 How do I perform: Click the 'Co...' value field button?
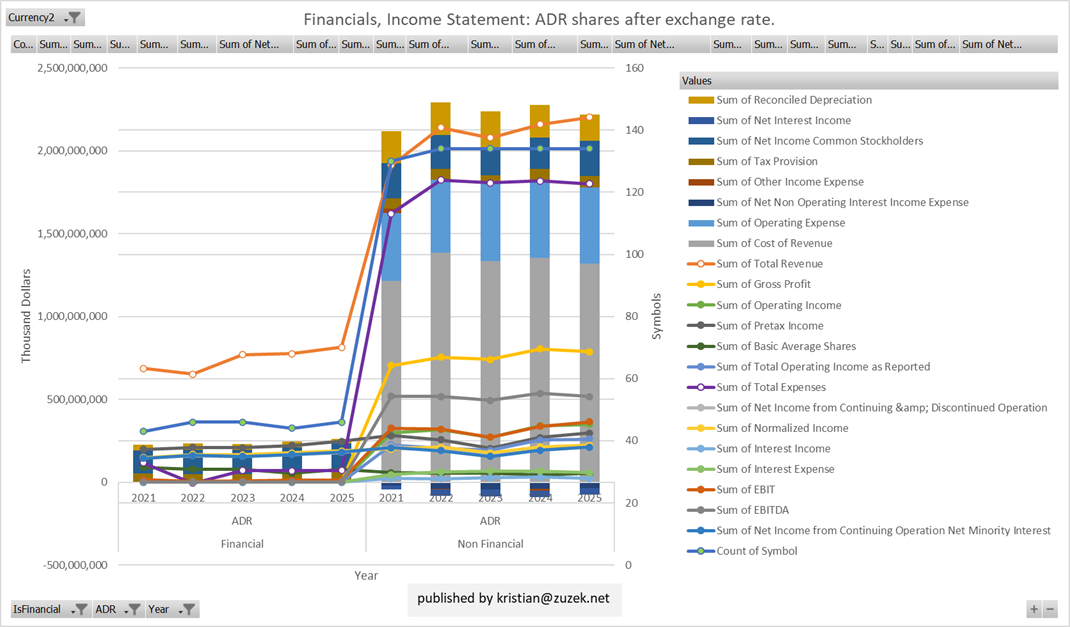click(x=23, y=44)
